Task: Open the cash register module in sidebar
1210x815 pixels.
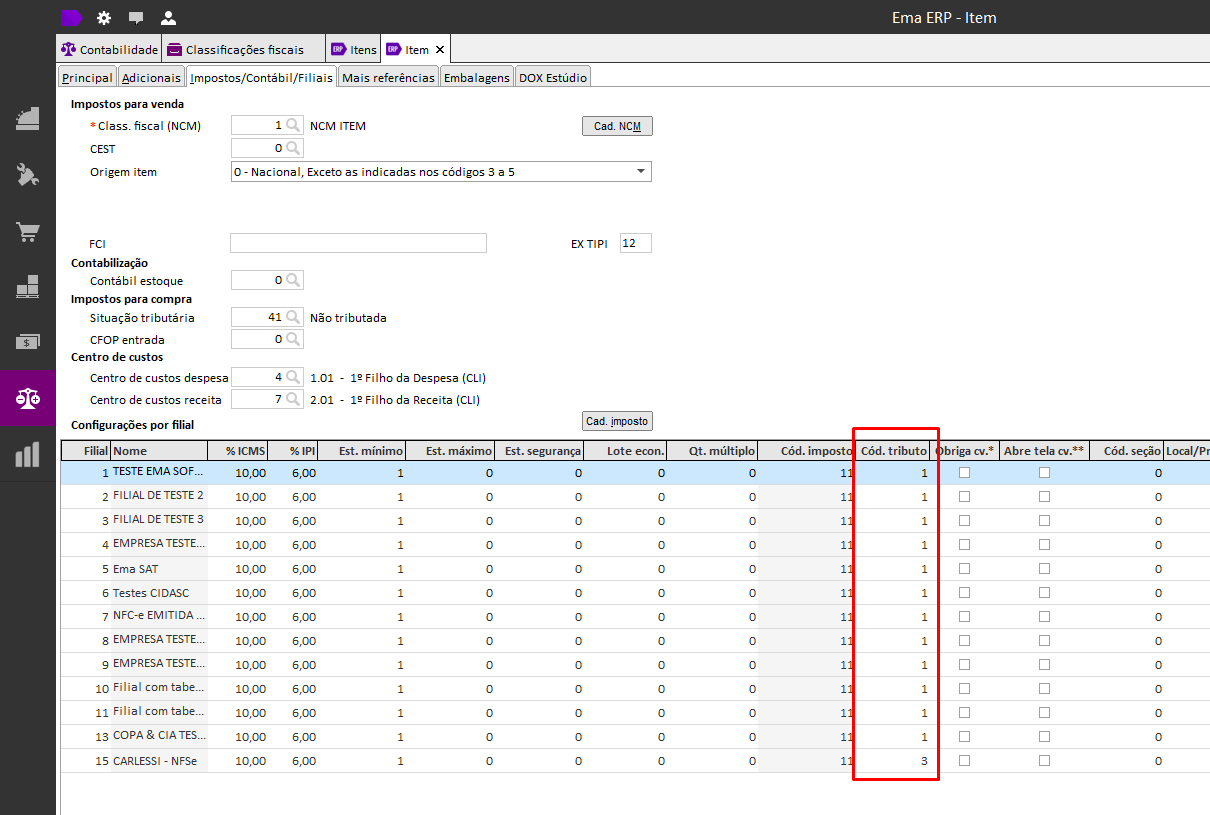Action: coord(28,118)
